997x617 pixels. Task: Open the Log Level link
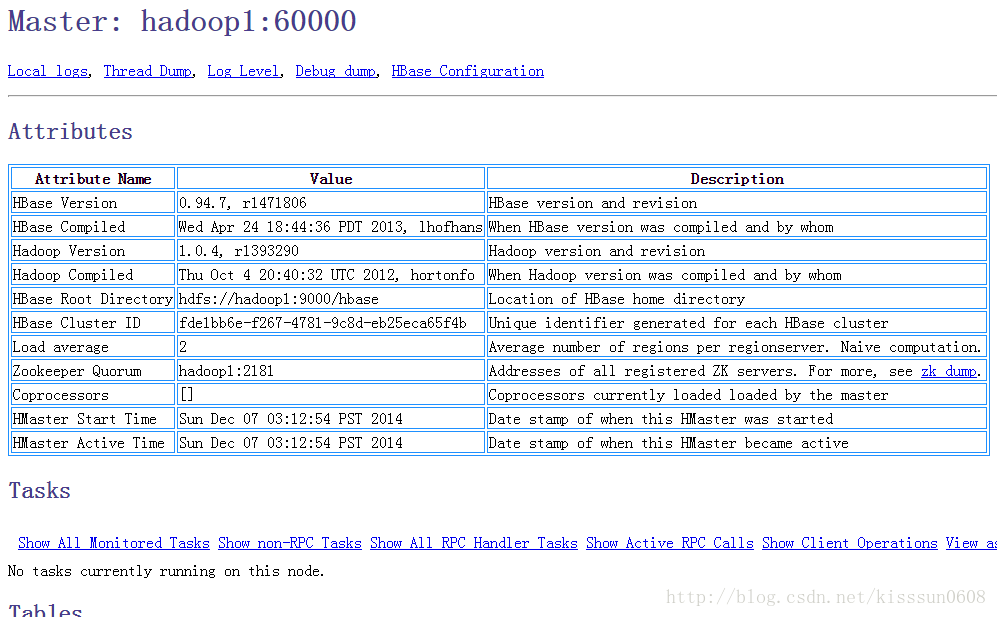point(244,71)
